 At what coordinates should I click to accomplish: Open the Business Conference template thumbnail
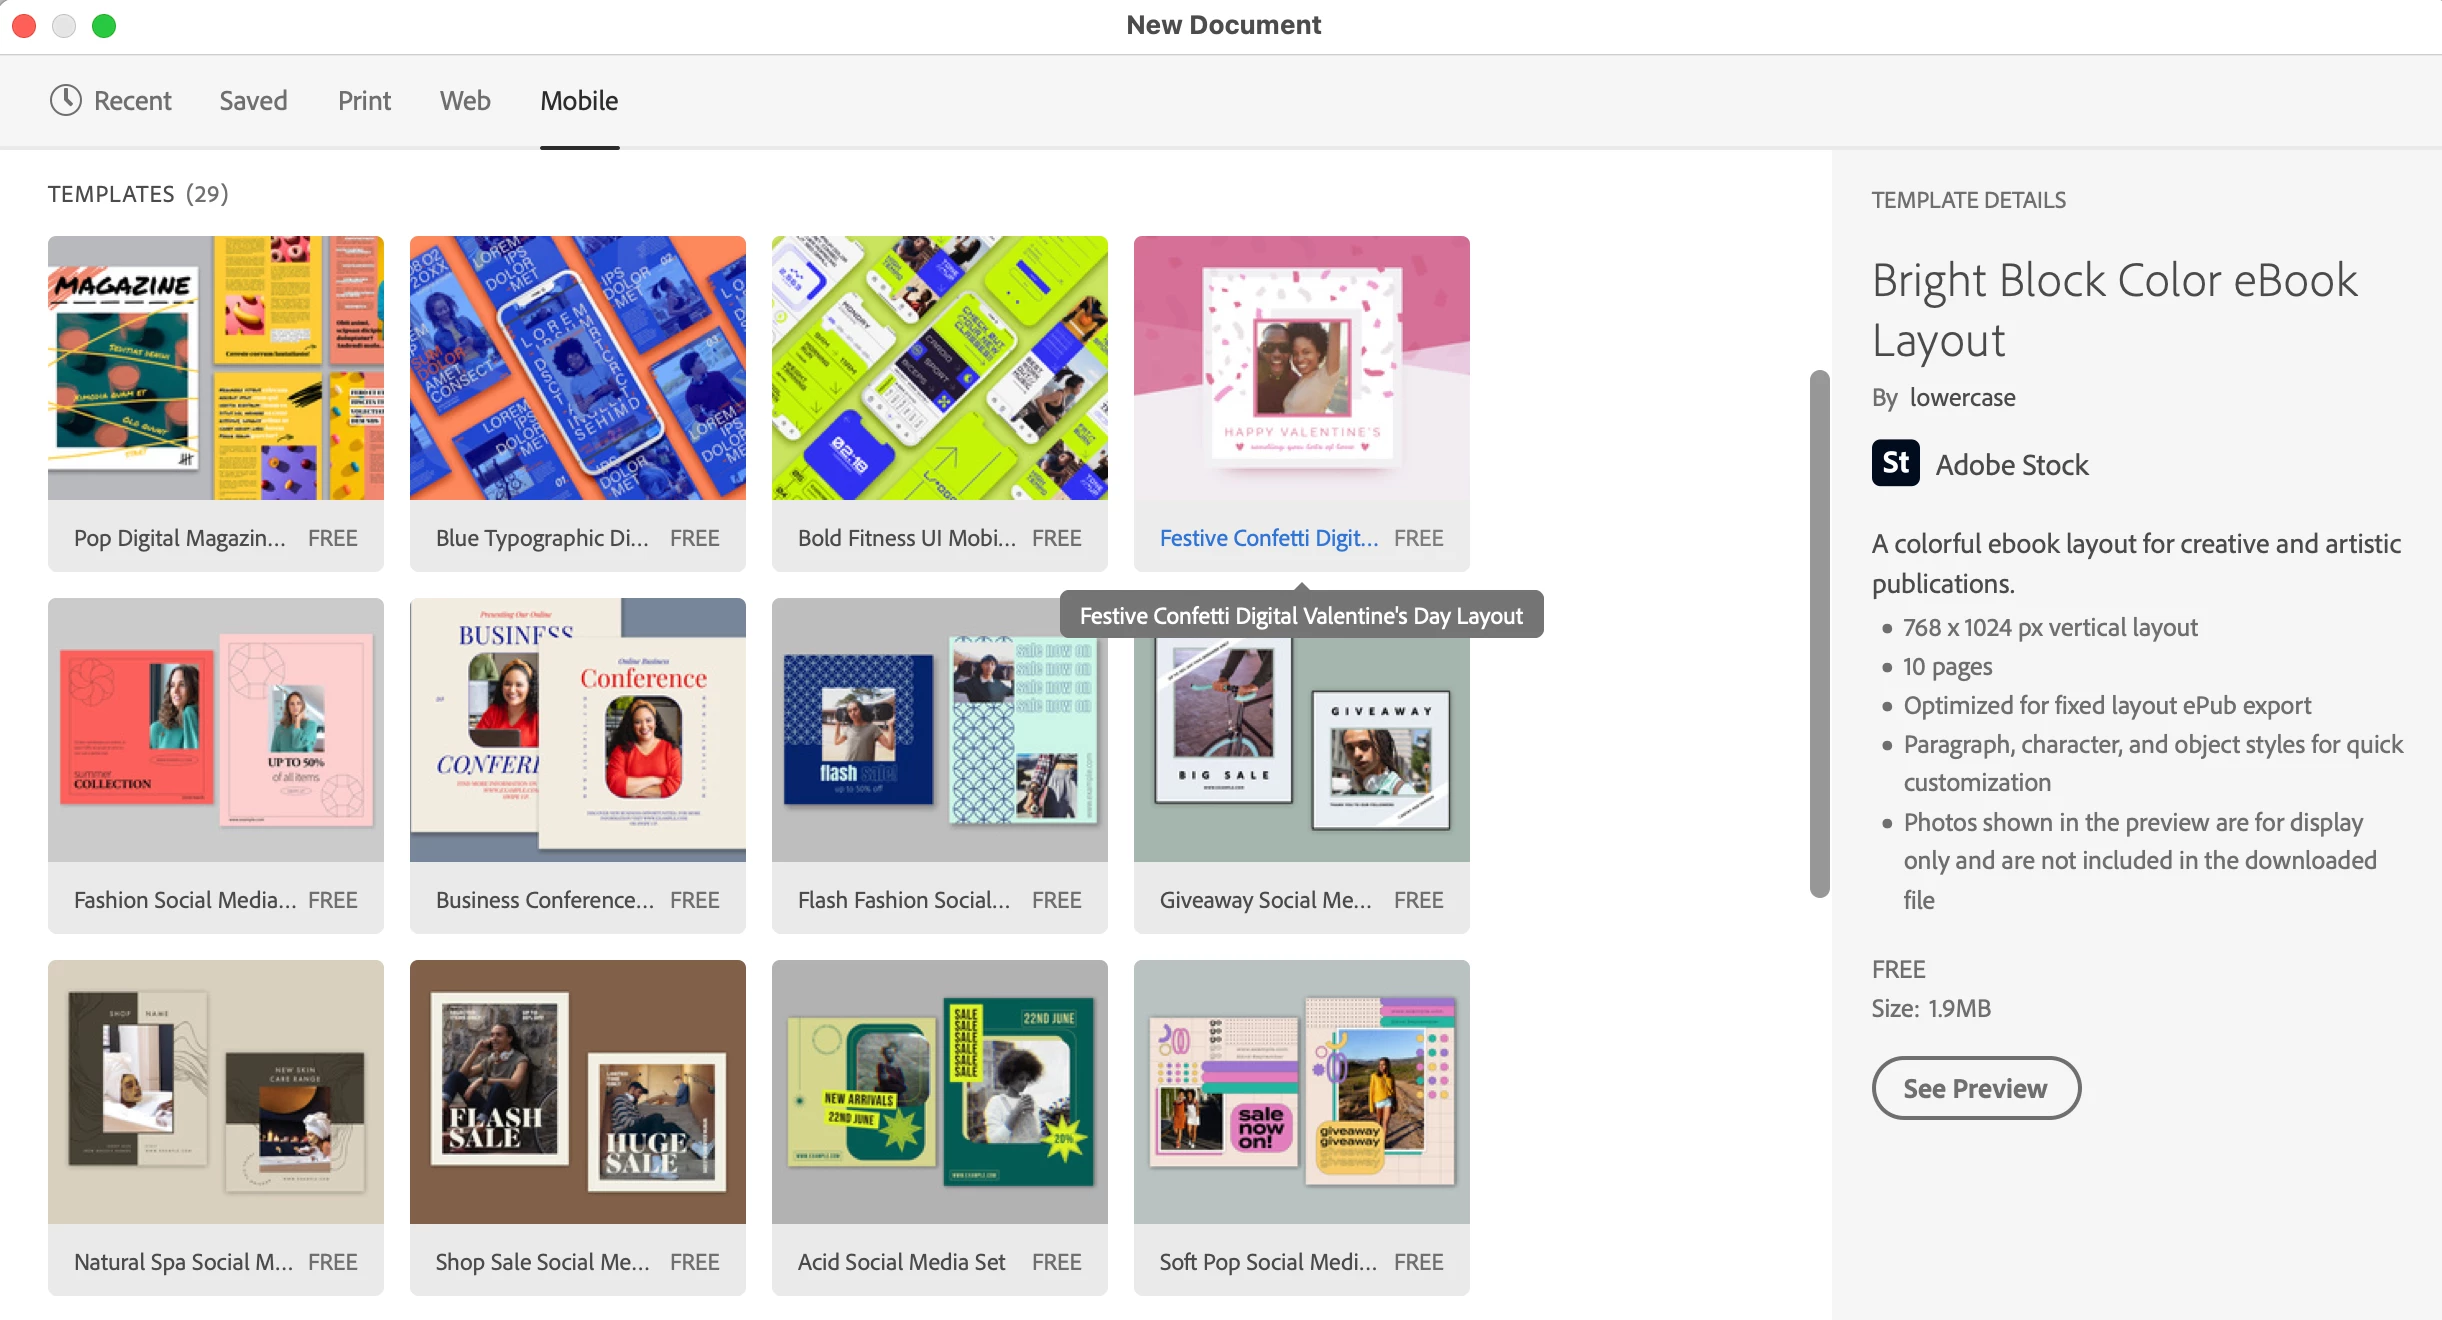tap(578, 730)
